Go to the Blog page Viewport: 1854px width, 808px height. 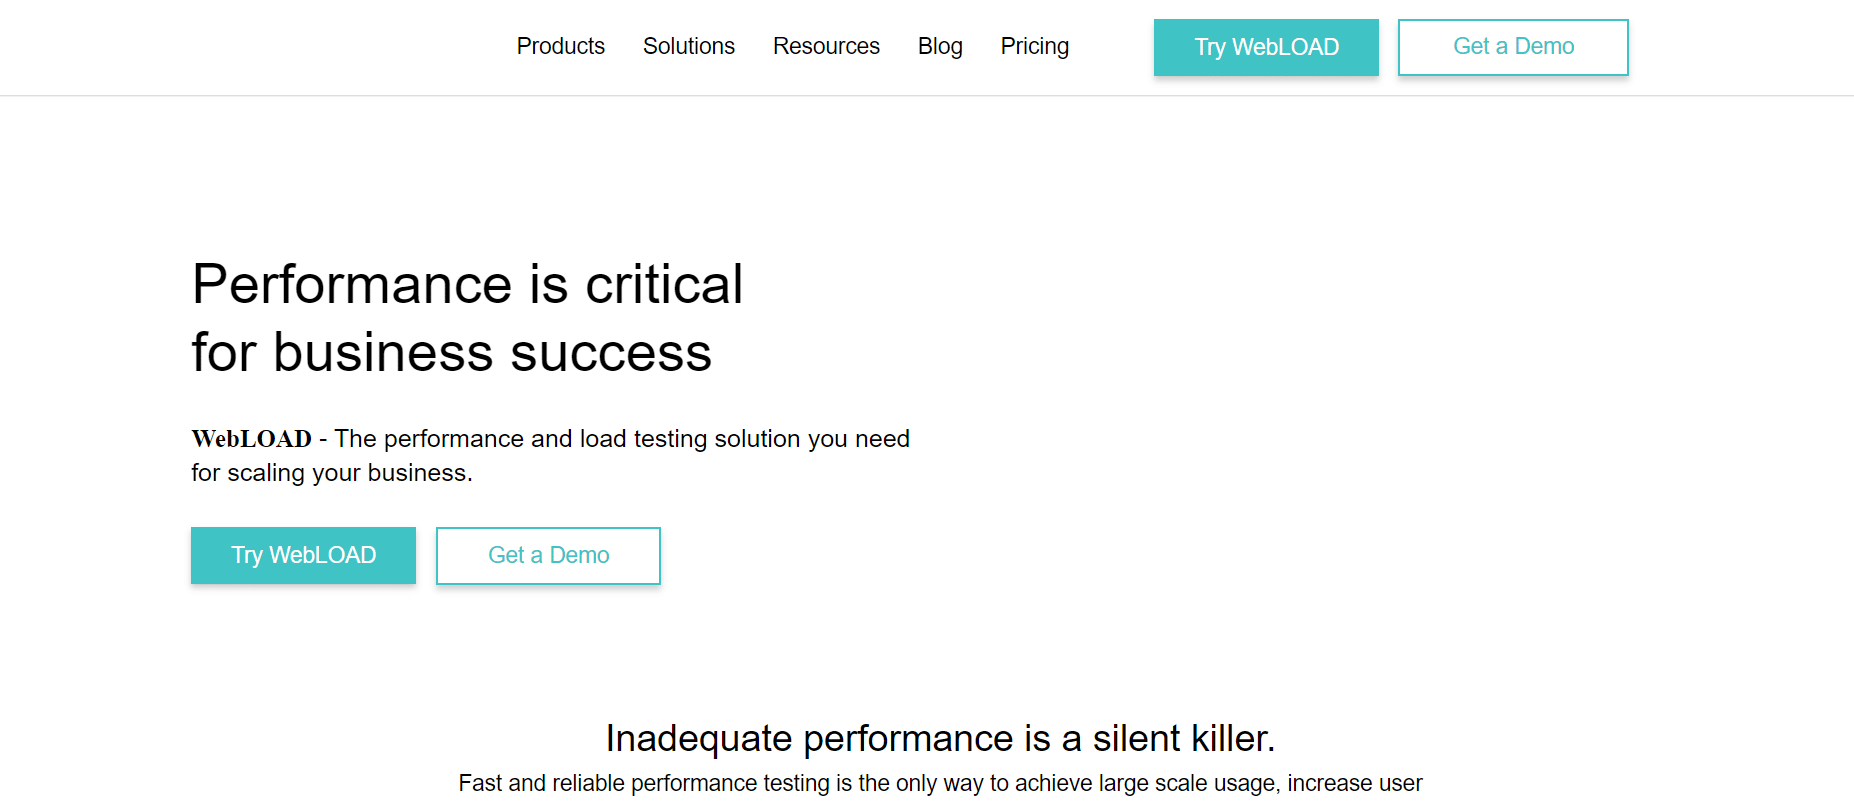(940, 46)
